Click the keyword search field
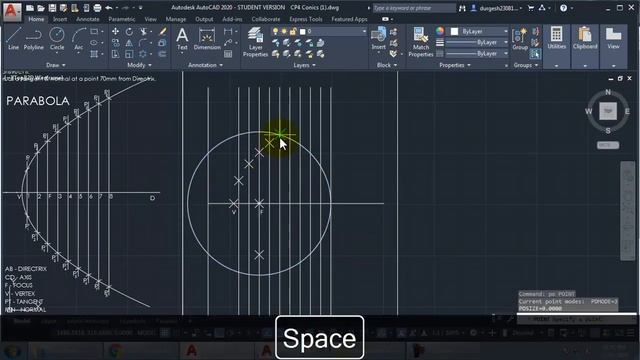 click(x=414, y=8)
